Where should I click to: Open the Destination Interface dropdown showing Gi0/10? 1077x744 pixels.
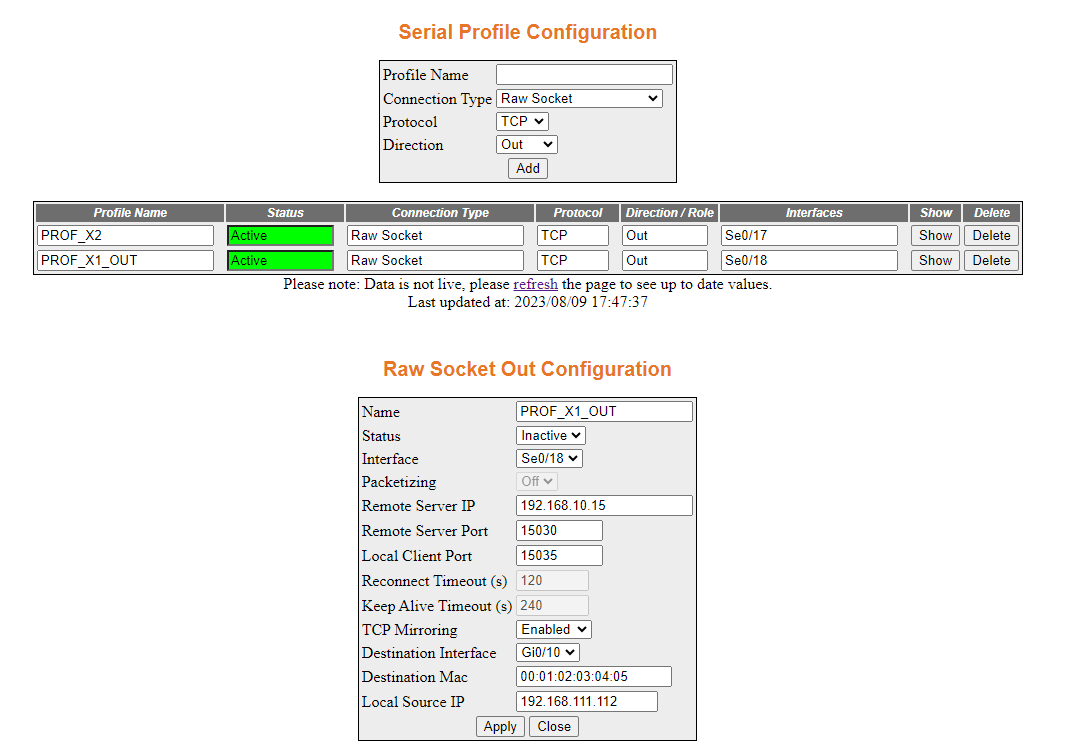(546, 653)
